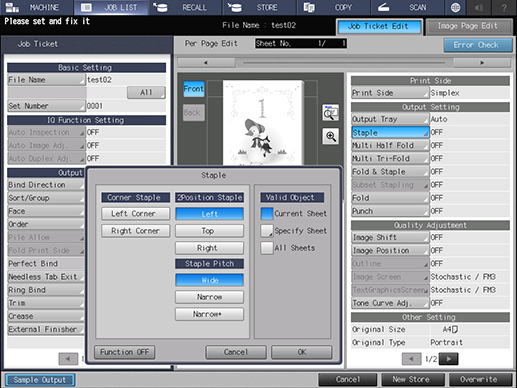Go to next page of right settings panel
This screenshot has height=388, width=517.
pyautogui.click(x=449, y=359)
